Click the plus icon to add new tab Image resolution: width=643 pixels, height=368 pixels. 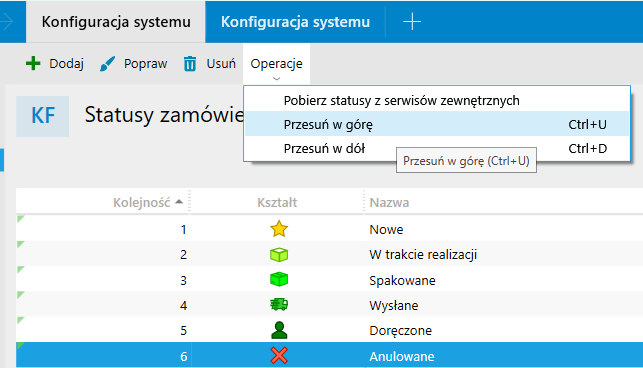[412, 21]
